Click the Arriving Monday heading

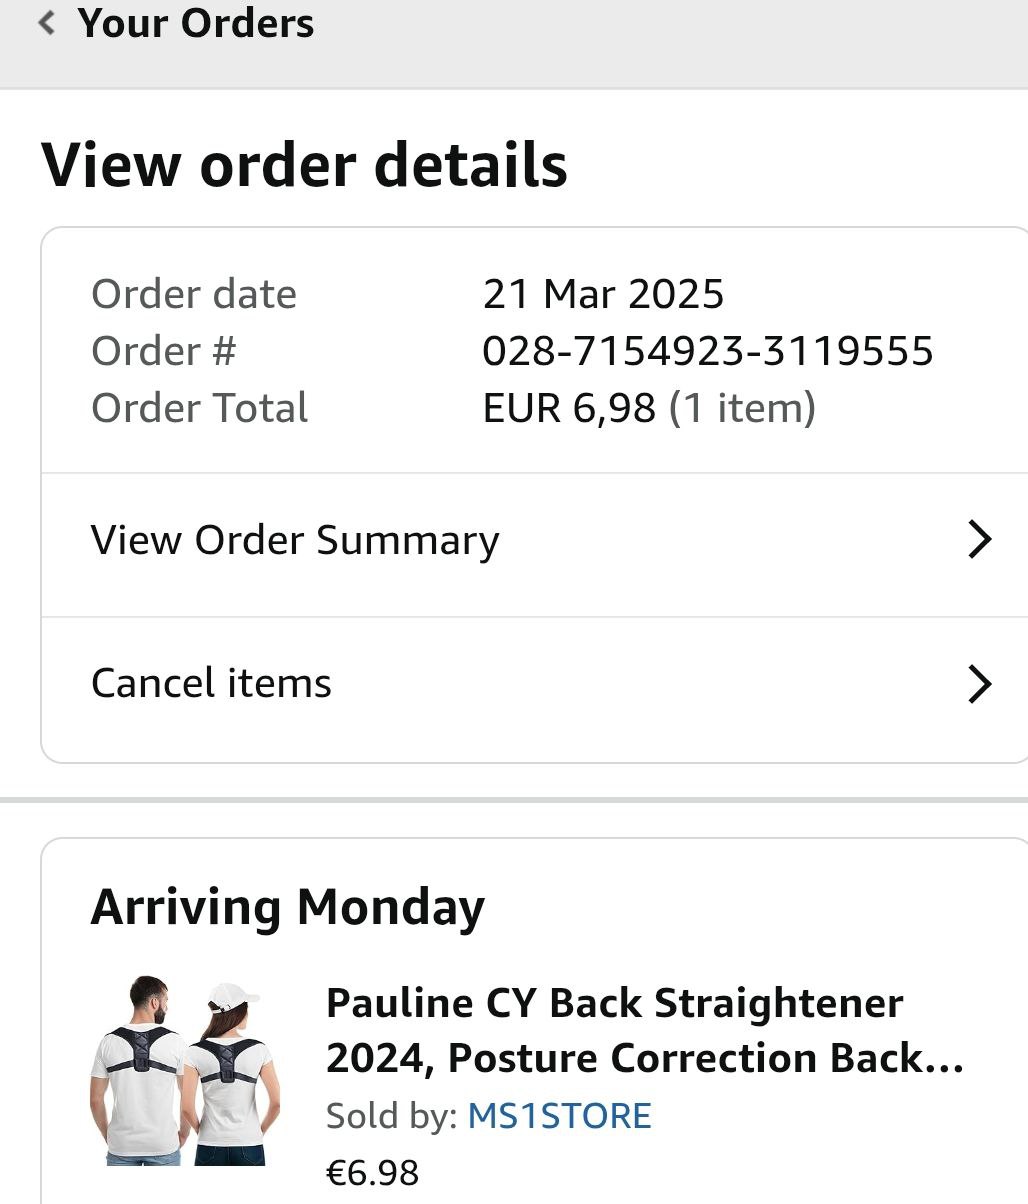[288, 907]
